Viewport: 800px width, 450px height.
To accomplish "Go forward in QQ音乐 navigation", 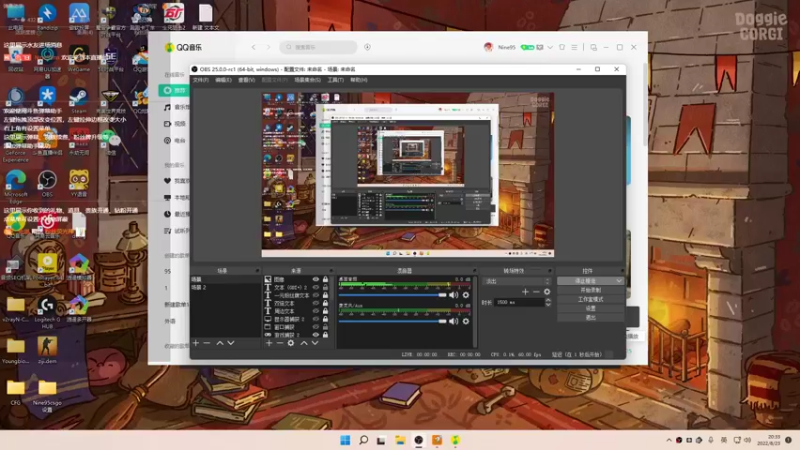I will [268, 47].
